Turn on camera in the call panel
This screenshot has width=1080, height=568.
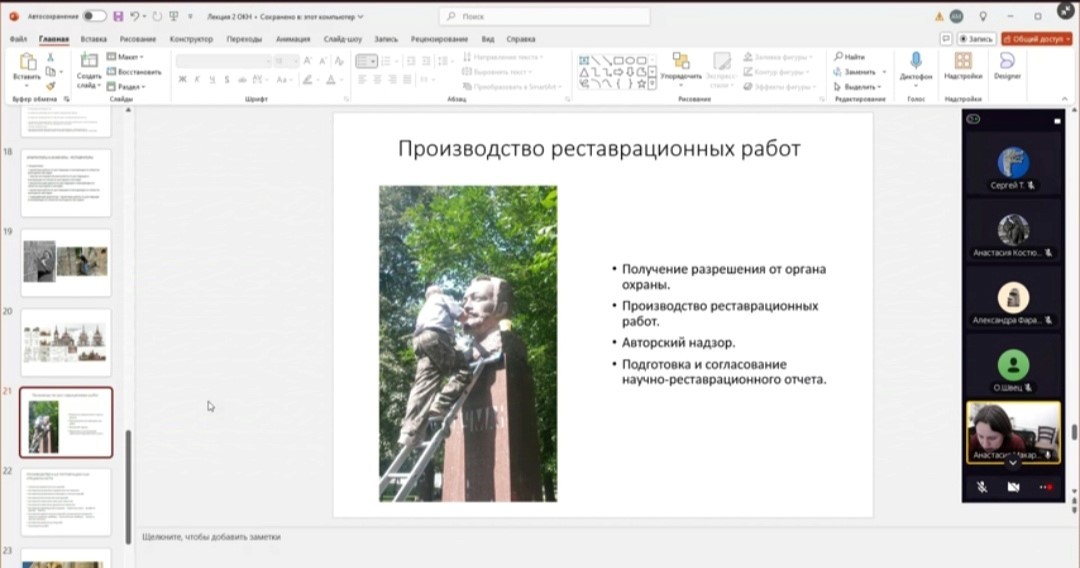tap(1013, 487)
